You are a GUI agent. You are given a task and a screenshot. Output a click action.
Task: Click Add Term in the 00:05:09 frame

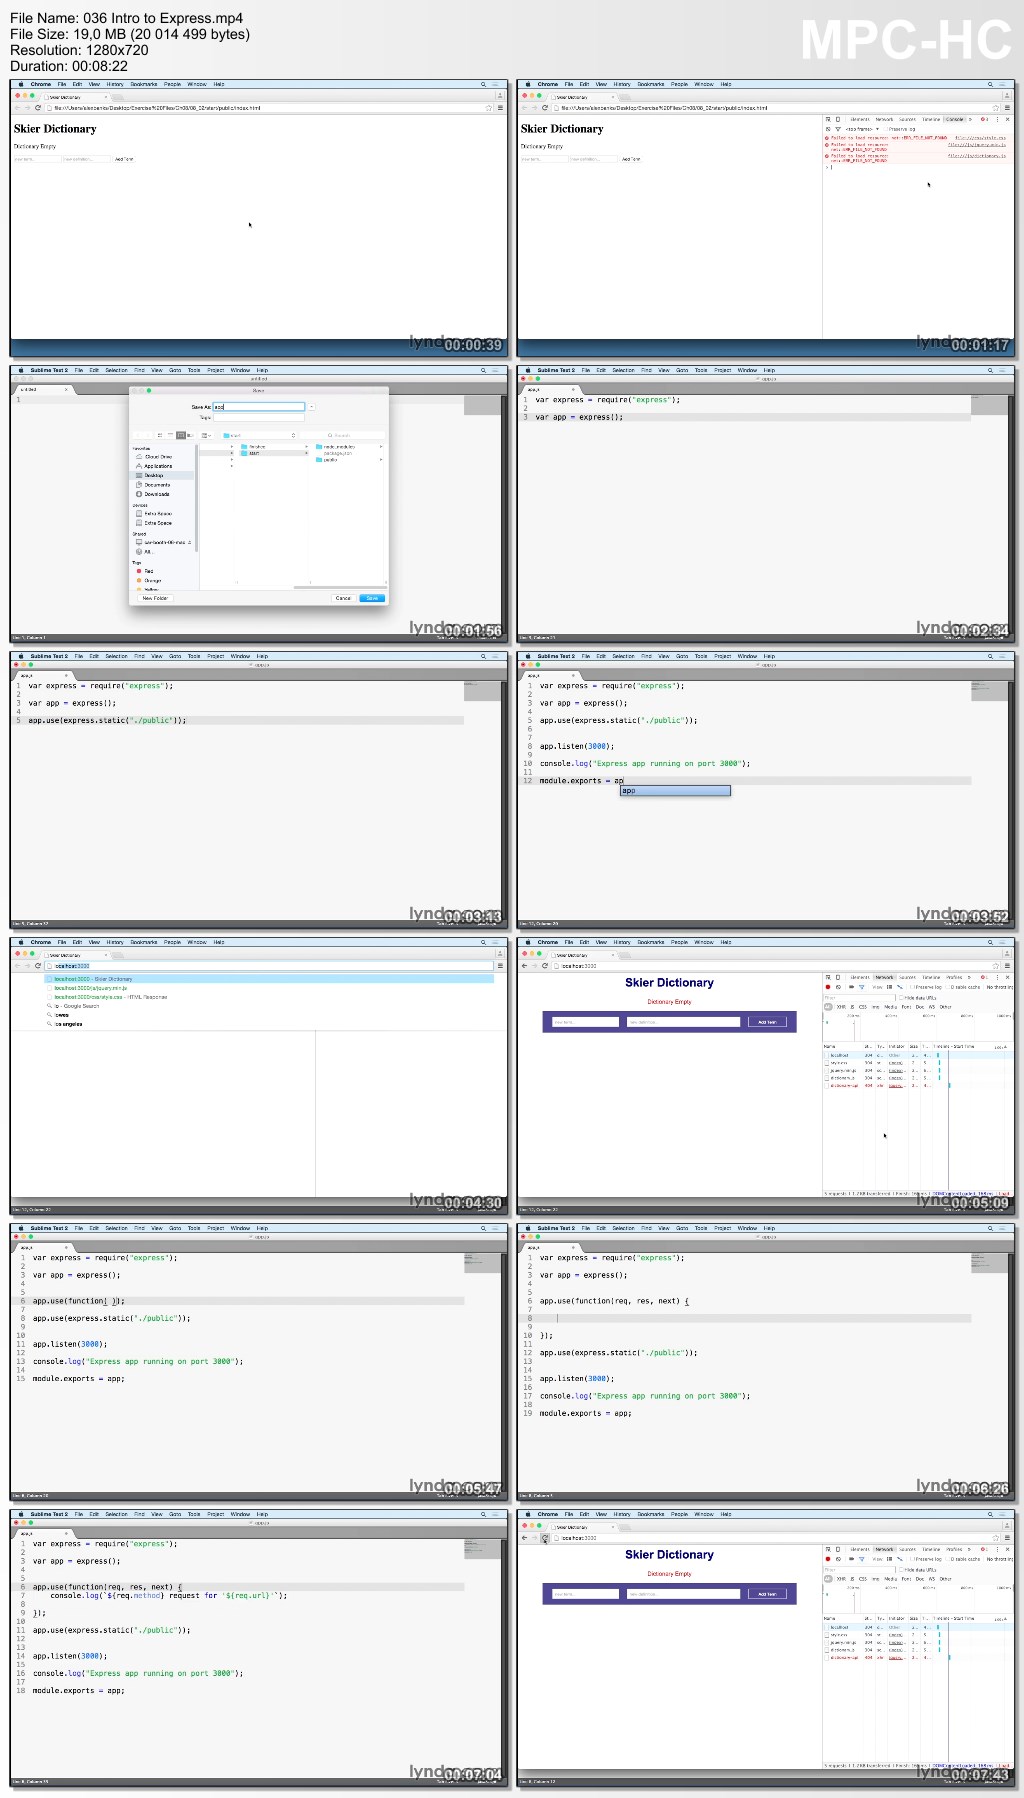click(767, 1022)
